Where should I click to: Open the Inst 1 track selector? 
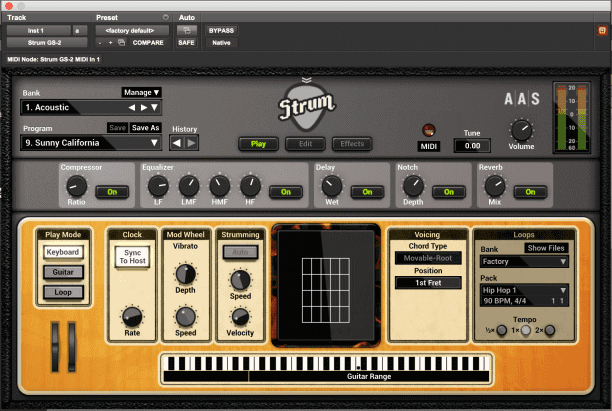(x=39, y=30)
